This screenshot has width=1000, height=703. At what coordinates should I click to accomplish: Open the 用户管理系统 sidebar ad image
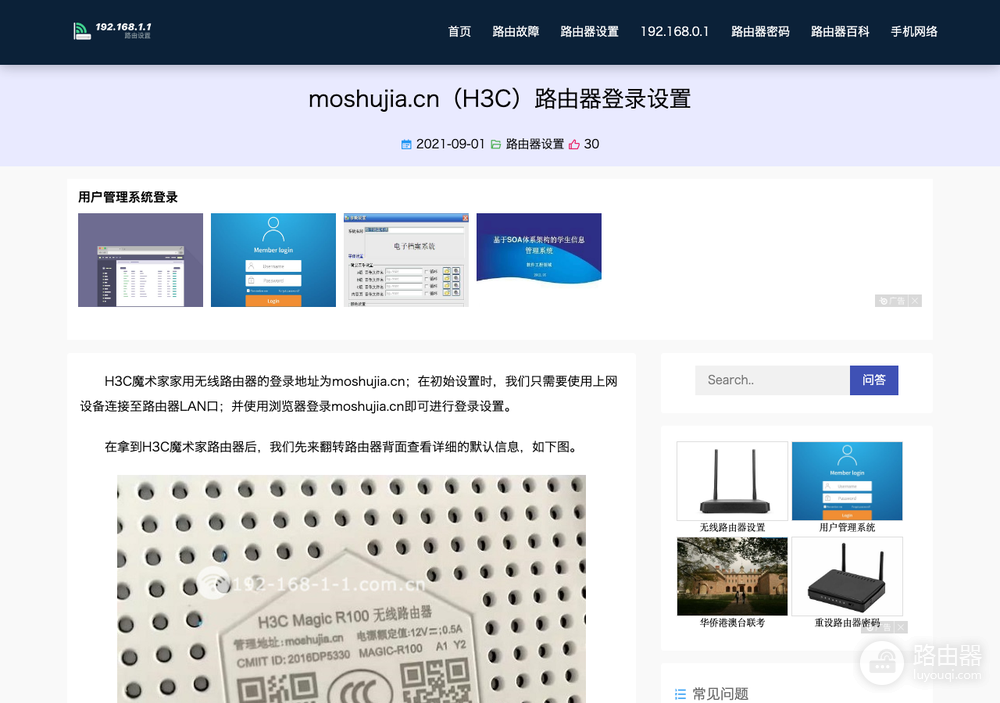click(x=847, y=481)
